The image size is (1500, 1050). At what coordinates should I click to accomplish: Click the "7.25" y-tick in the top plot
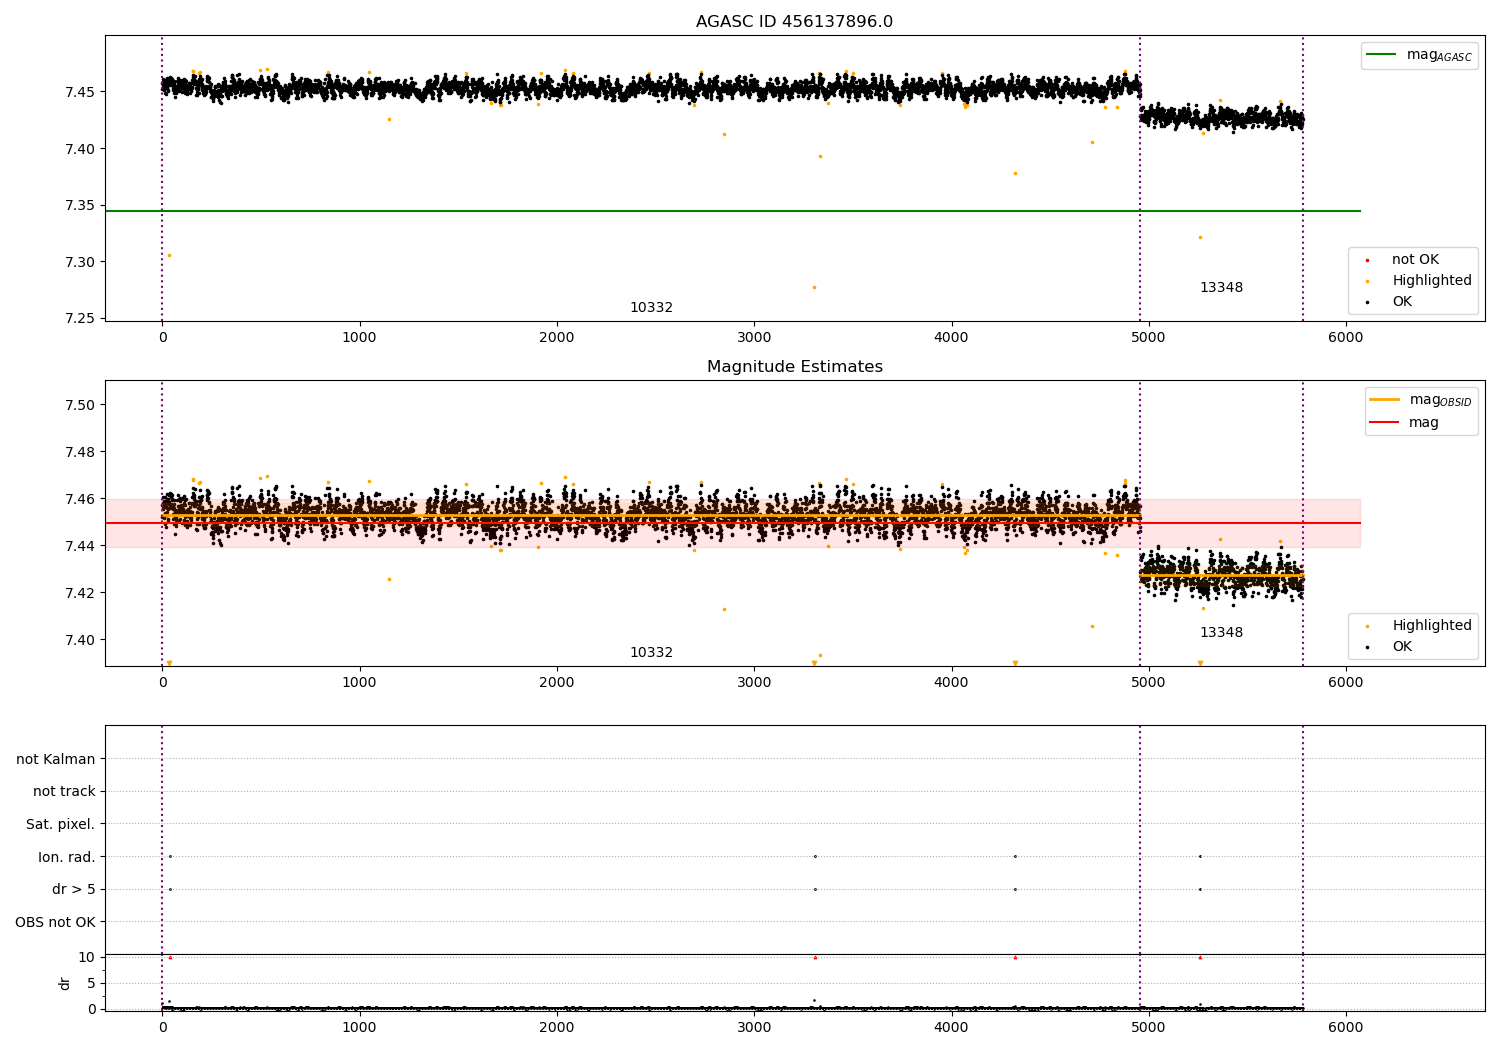80,319
